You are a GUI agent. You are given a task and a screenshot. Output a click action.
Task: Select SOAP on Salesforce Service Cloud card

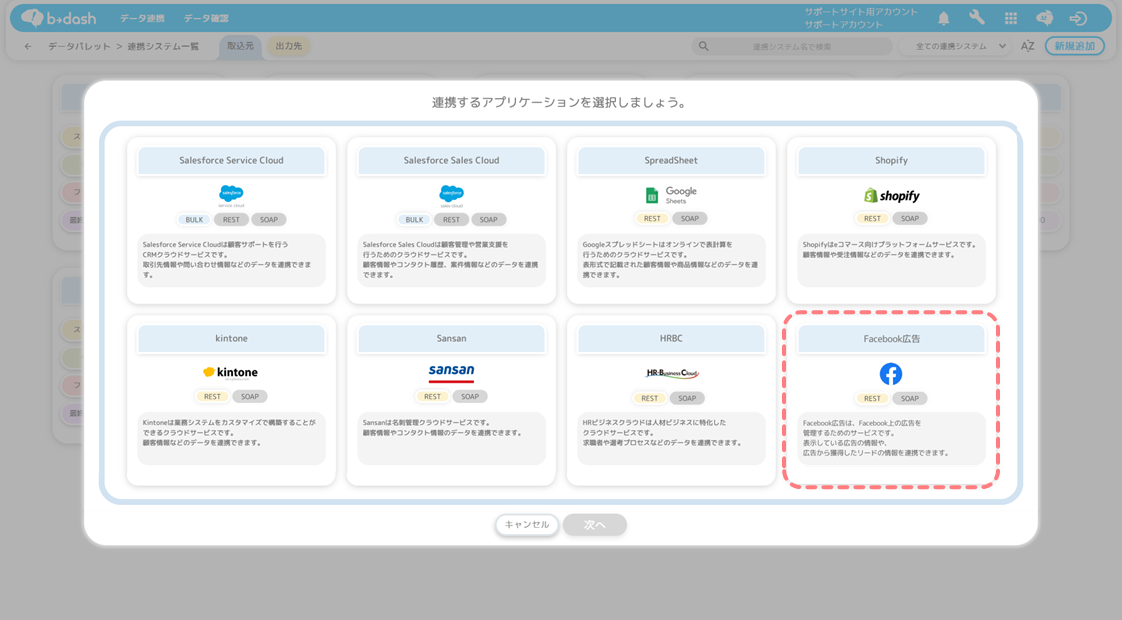click(x=269, y=220)
